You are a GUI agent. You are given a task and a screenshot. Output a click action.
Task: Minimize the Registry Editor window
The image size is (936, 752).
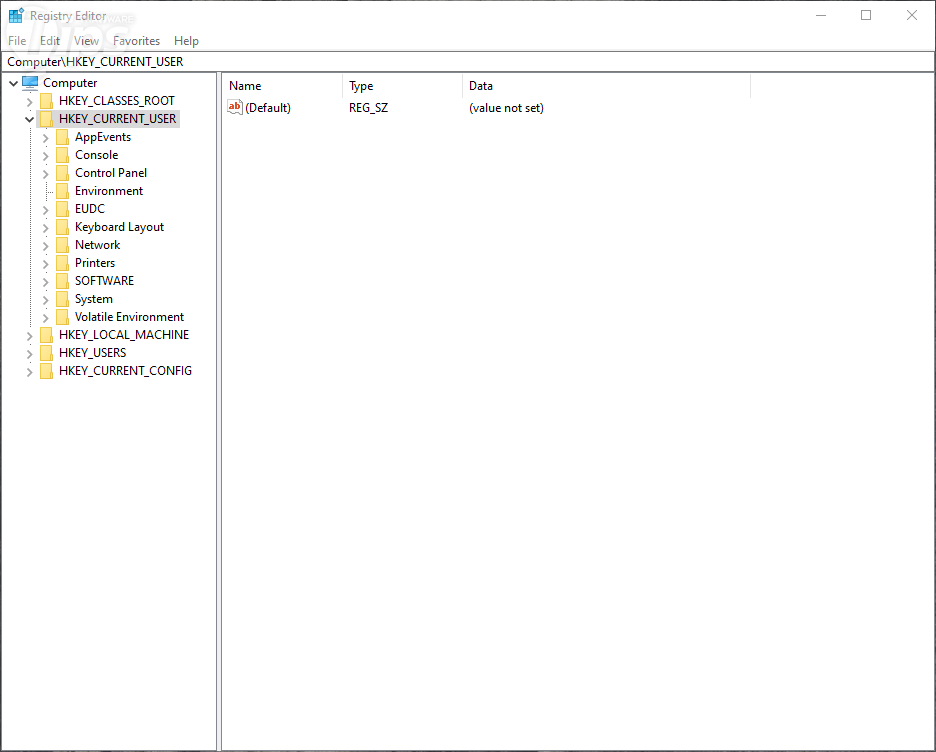(x=821, y=15)
